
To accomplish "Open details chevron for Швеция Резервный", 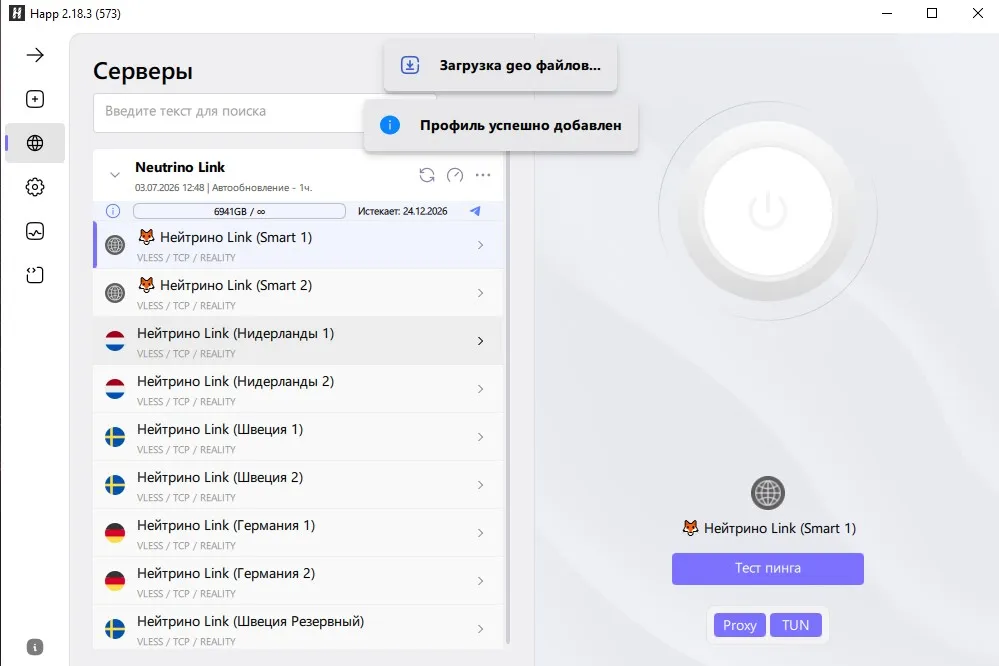I will 480,629.
